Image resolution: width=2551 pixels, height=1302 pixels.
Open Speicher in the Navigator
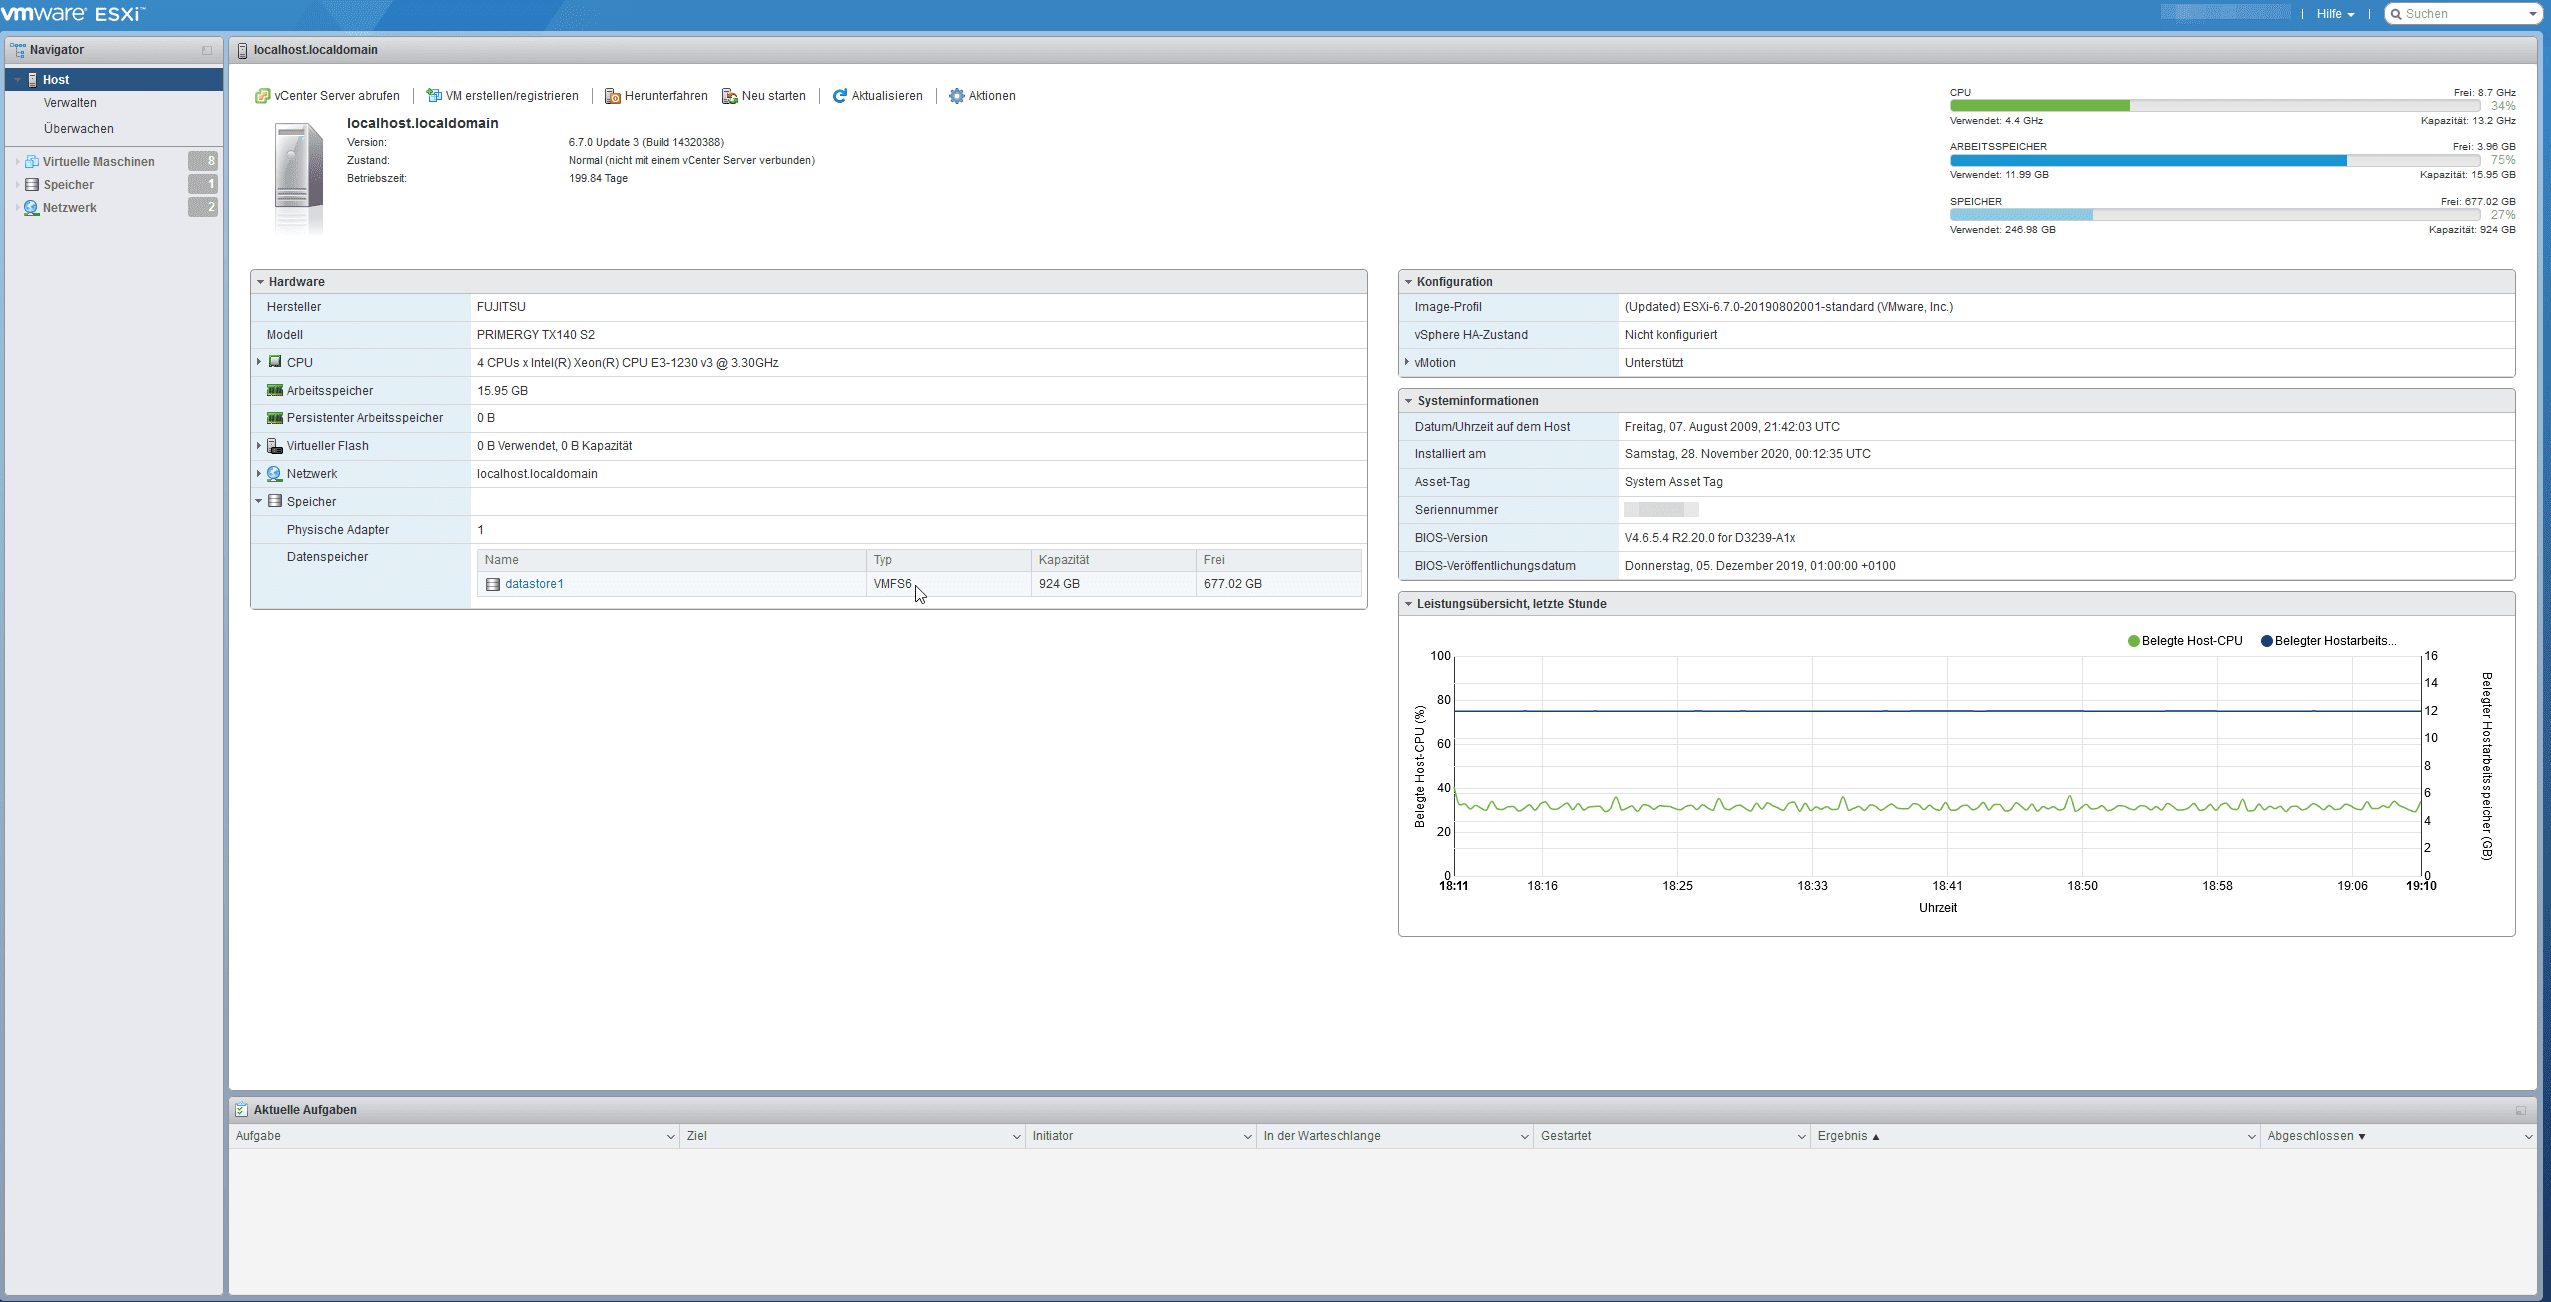[69, 185]
